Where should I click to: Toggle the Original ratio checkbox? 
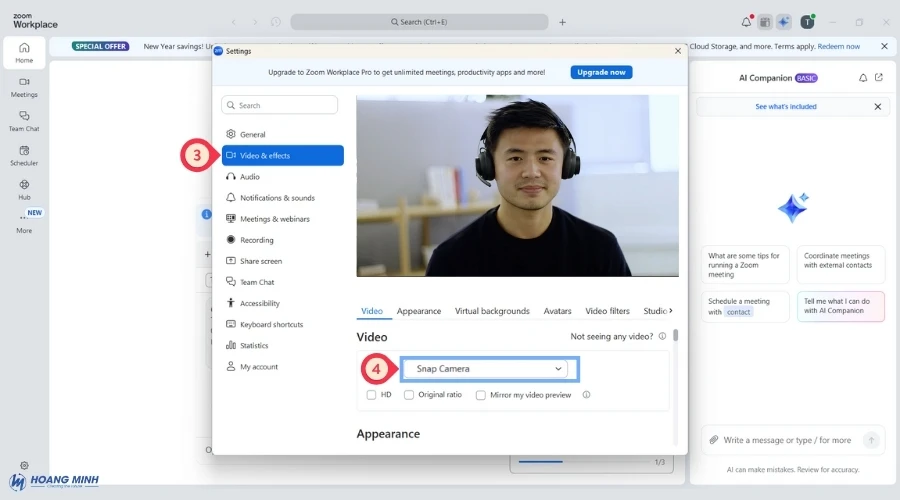[x=409, y=395]
